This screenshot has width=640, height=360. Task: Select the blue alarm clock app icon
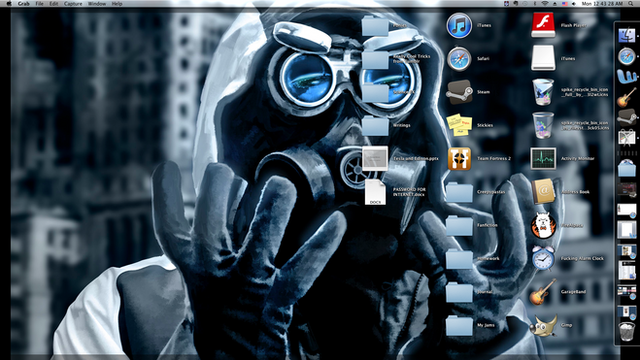pos(543,258)
